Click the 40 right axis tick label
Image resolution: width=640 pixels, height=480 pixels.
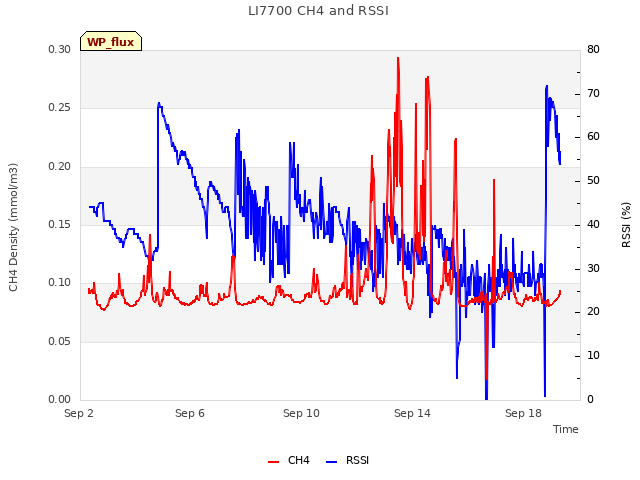[x=593, y=224]
